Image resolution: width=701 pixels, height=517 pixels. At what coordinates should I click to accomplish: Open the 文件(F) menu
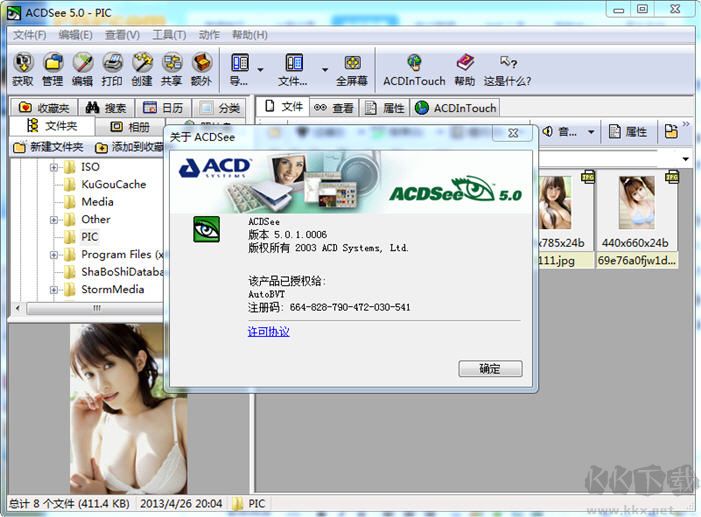coord(29,35)
